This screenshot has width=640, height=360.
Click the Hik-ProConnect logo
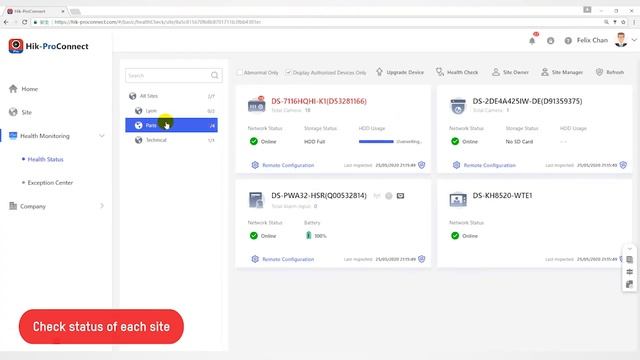(48, 46)
